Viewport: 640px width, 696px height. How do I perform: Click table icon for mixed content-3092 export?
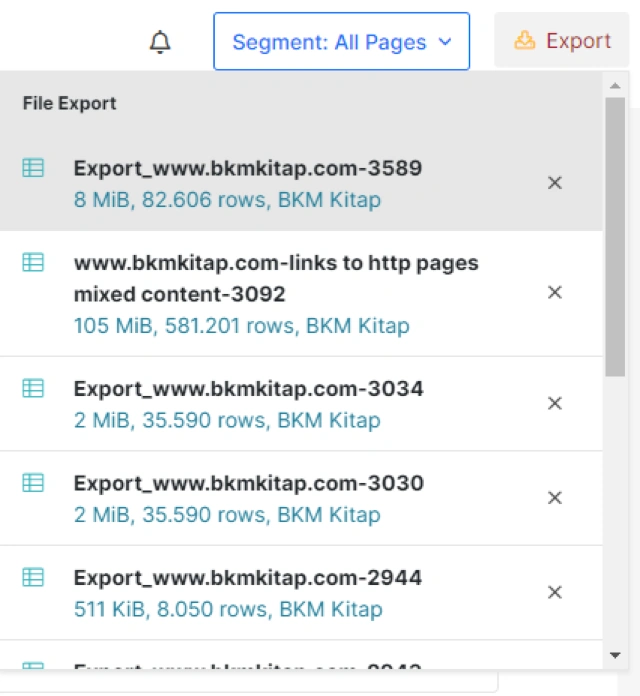click(33, 263)
